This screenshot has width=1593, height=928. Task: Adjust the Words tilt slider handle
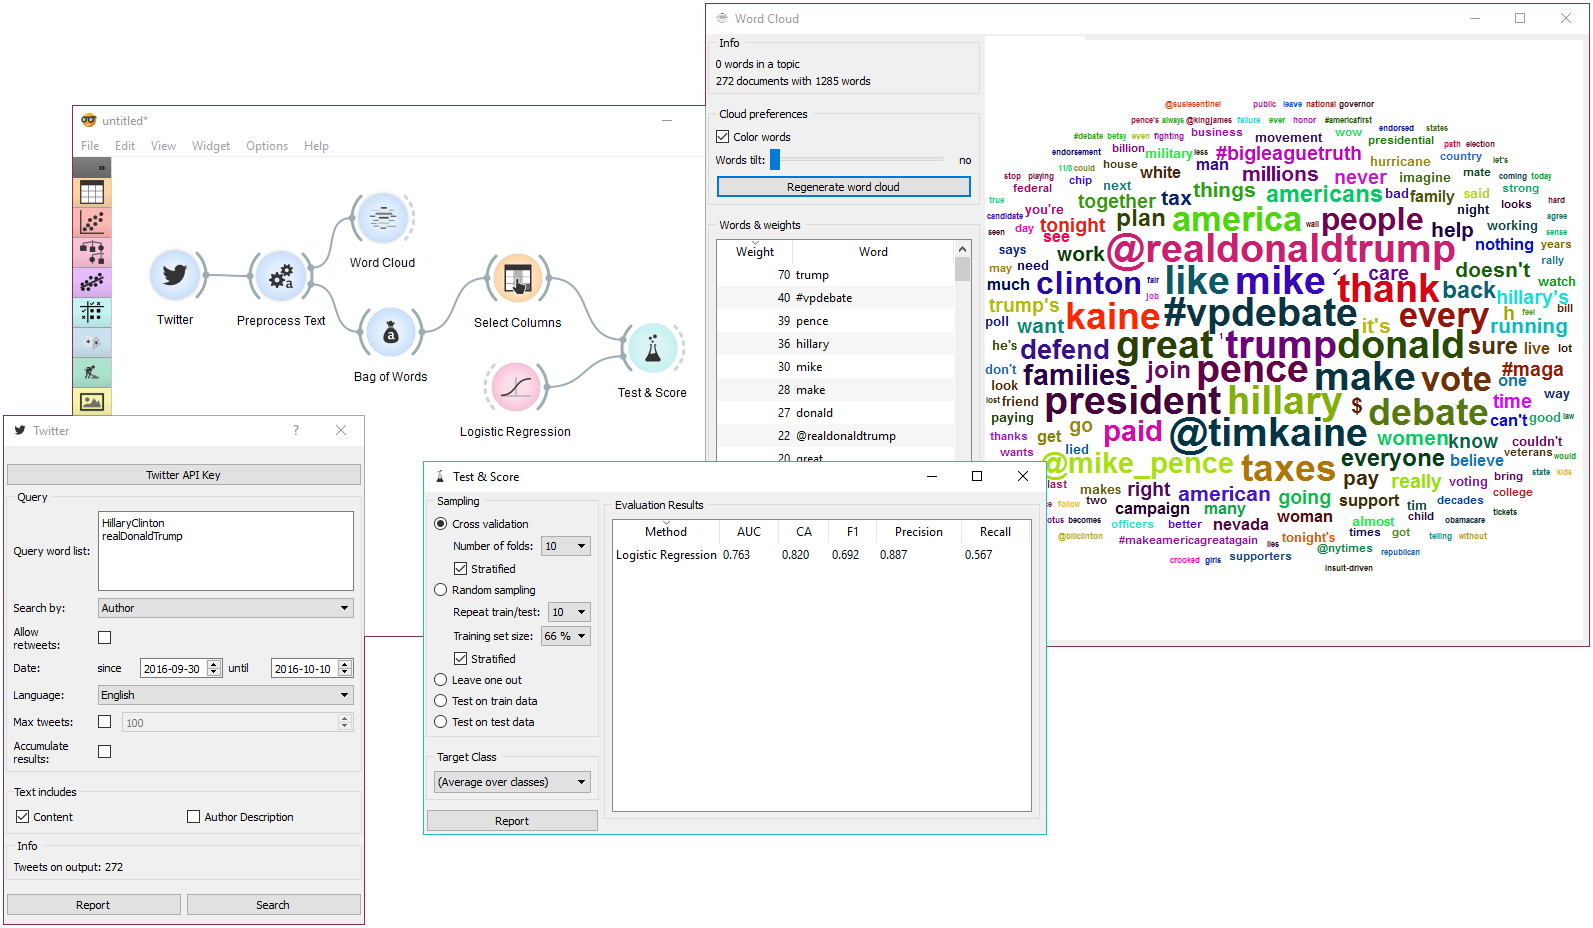coord(775,160)
